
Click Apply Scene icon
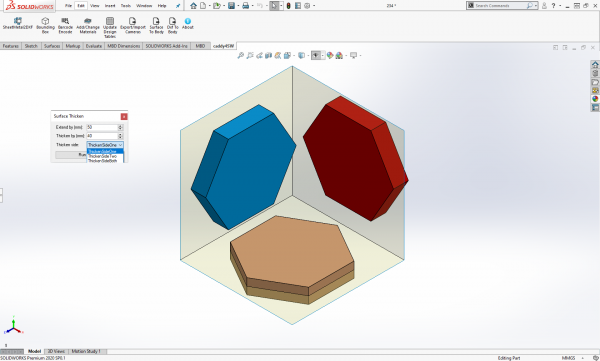[339, 56]
